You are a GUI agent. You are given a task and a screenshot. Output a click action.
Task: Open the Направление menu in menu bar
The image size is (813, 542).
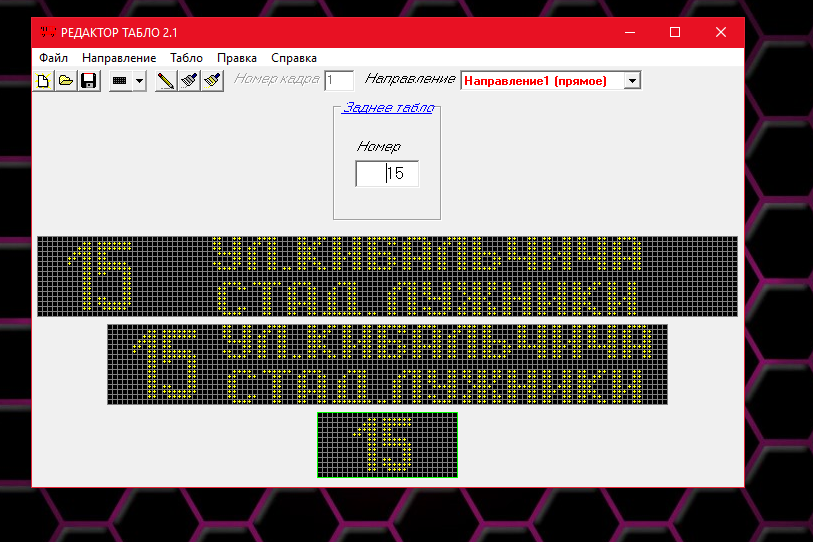(119, 58)
